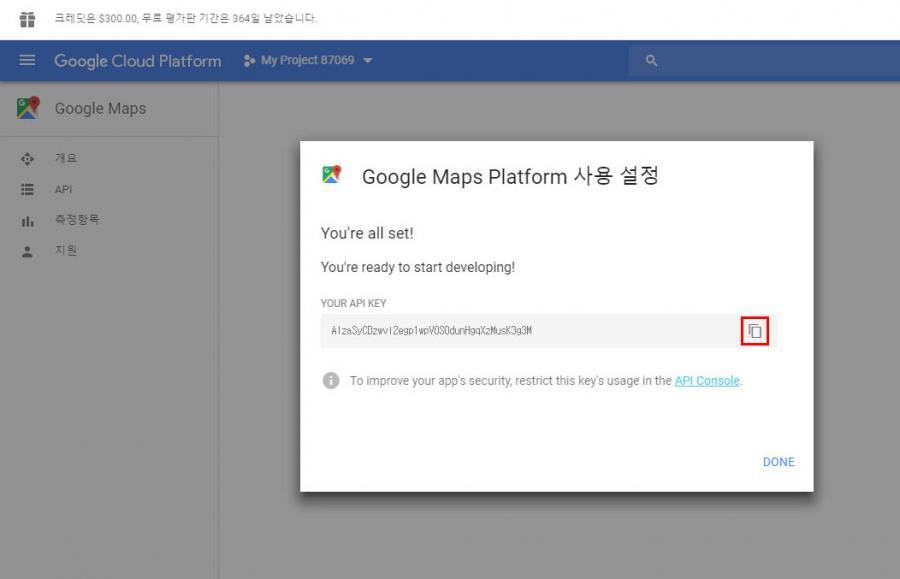Click the Google Cloud Platform title

[137, 61]
